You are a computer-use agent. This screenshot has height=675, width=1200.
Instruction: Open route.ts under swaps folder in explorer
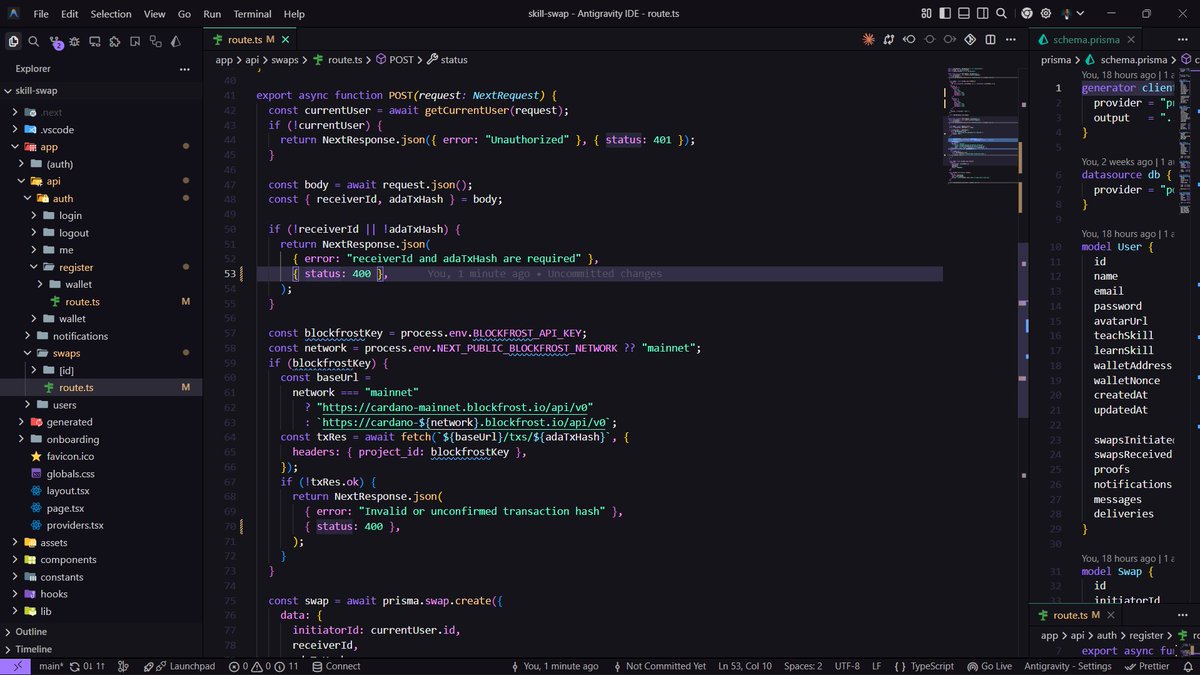101,387
